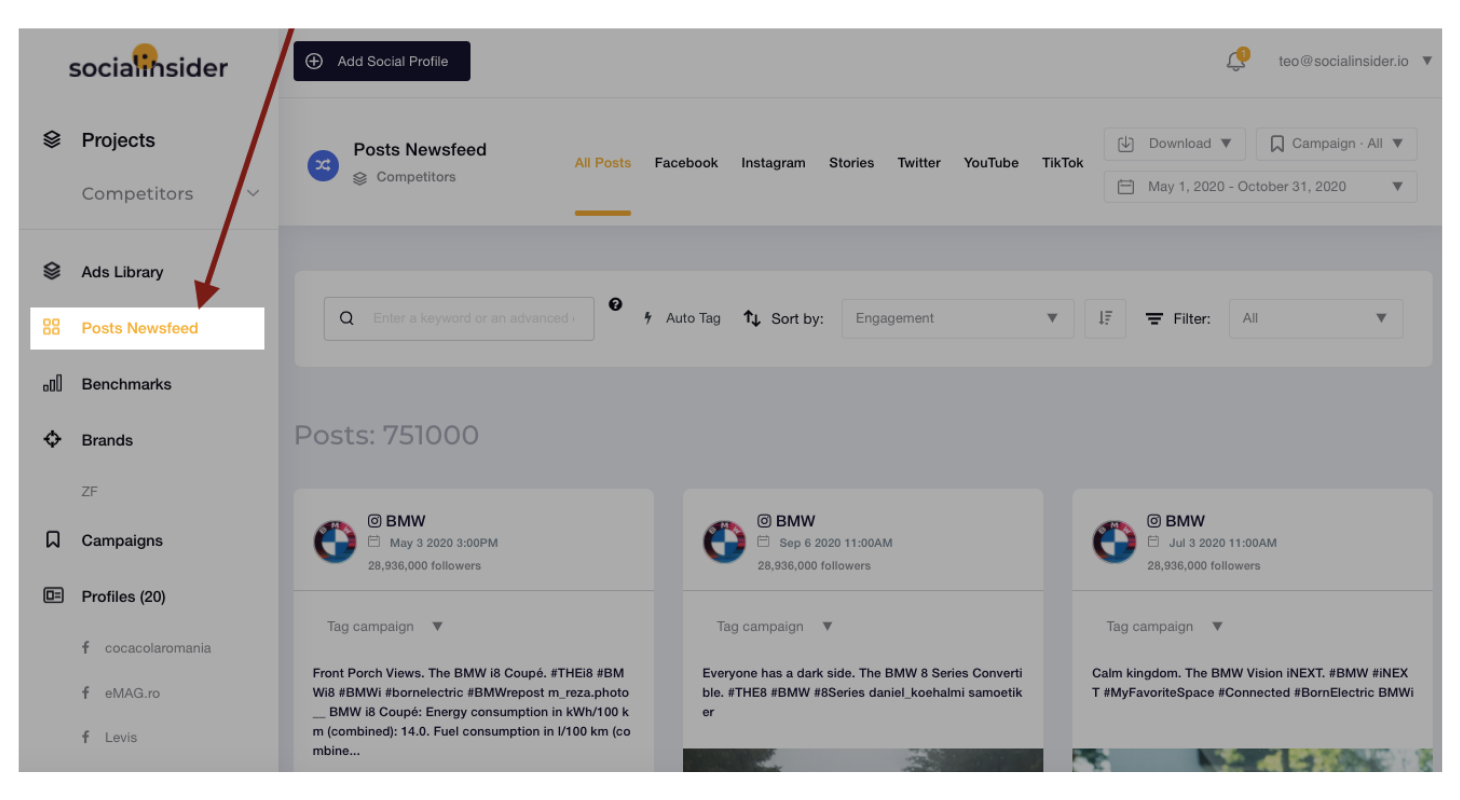Switch to the Instagram tab
Image resolution: width=1460 pixels, height=800 pixels.
773,163
